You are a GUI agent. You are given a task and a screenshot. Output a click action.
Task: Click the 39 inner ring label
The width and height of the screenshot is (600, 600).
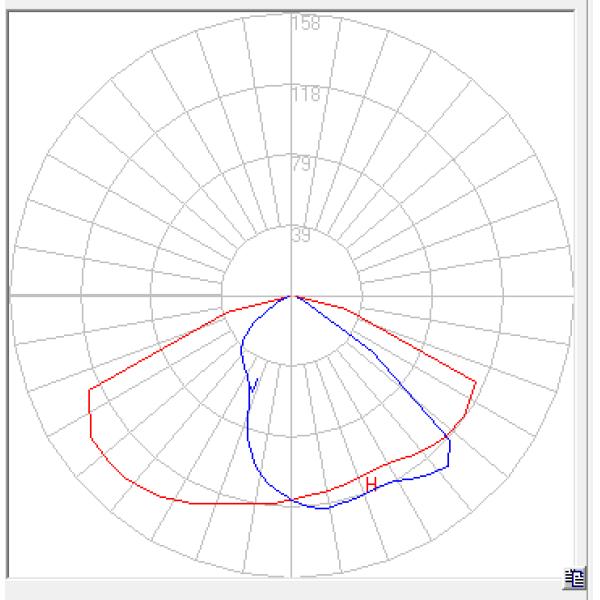click(x=302, y=237)
